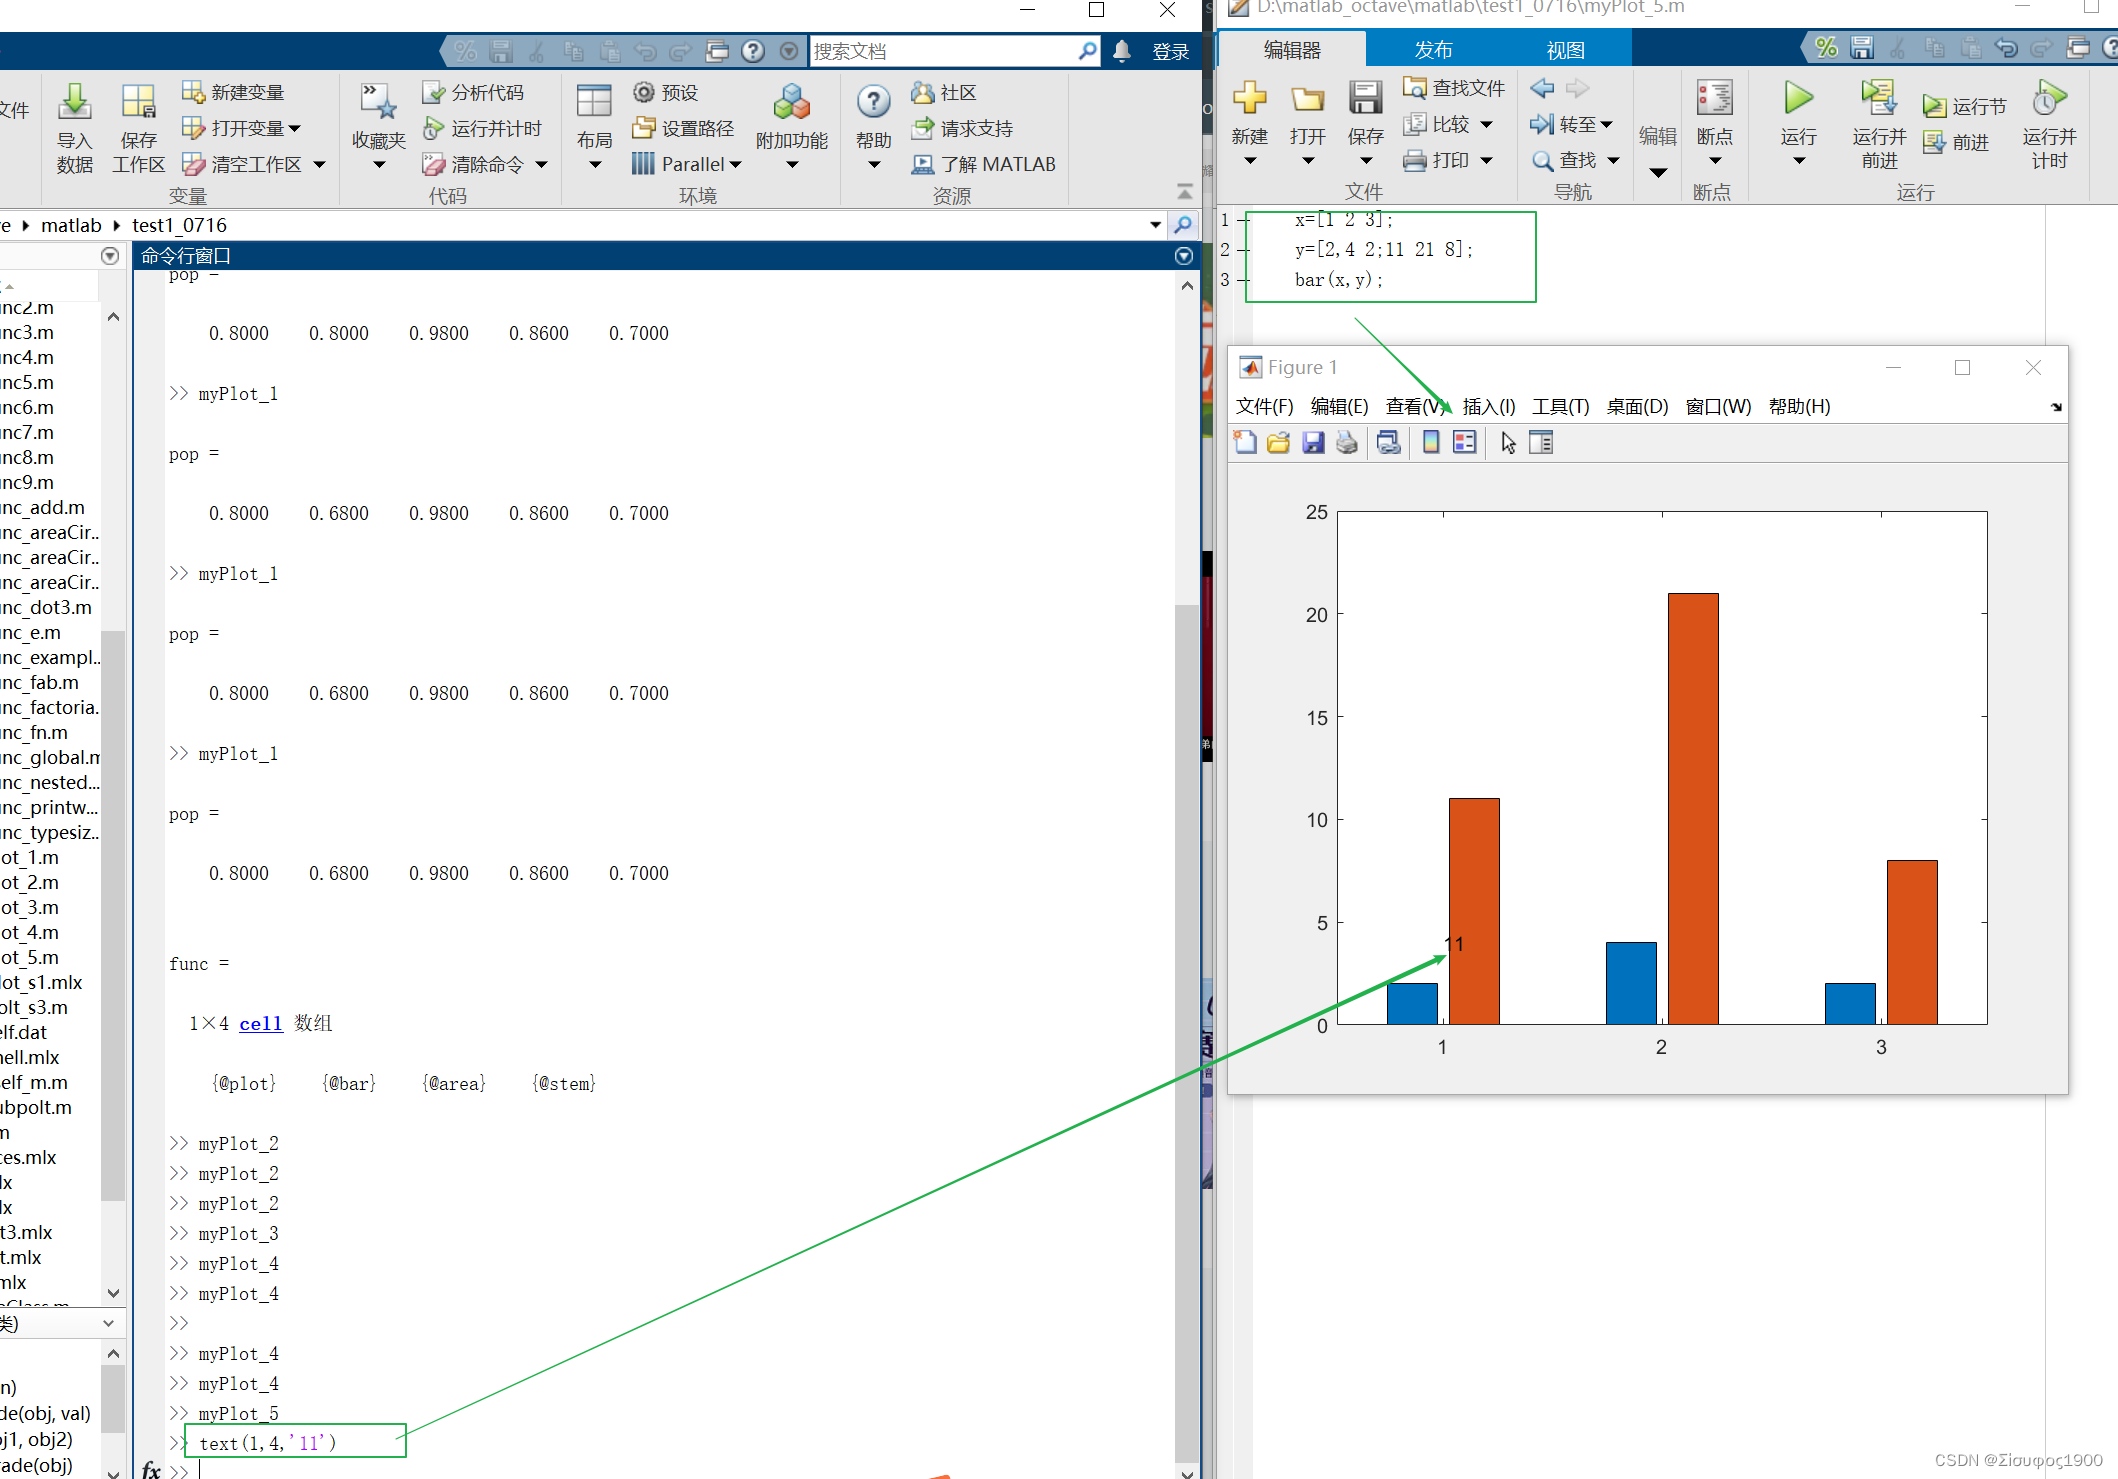Click the Login (登录) button
2118x1479 pixels.
[1170, 51]
